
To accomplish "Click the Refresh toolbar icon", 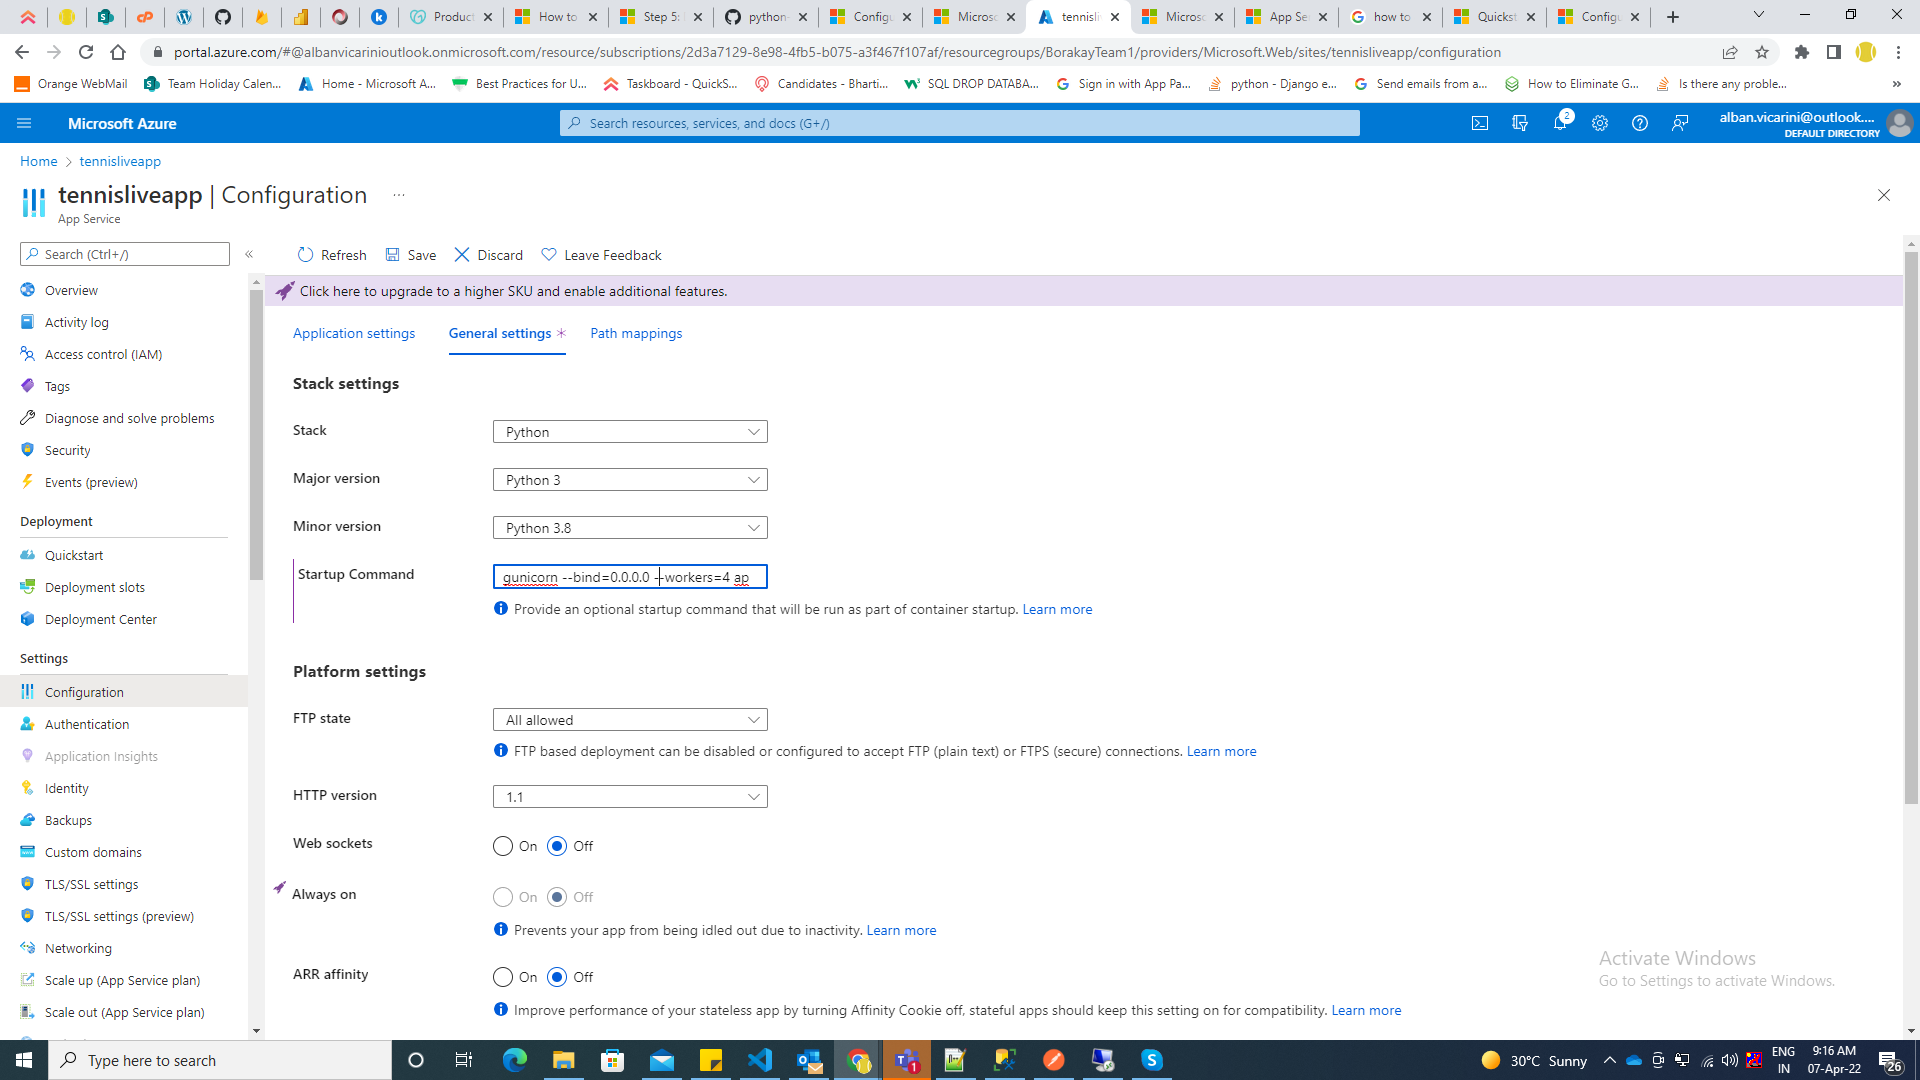I will [x=306, y=255].
